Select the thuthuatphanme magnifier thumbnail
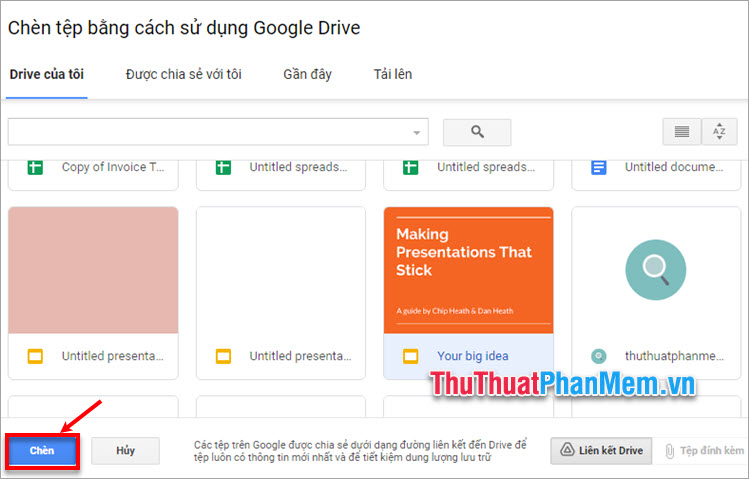This screenshot has height=479, width=749. click(656, 270)
